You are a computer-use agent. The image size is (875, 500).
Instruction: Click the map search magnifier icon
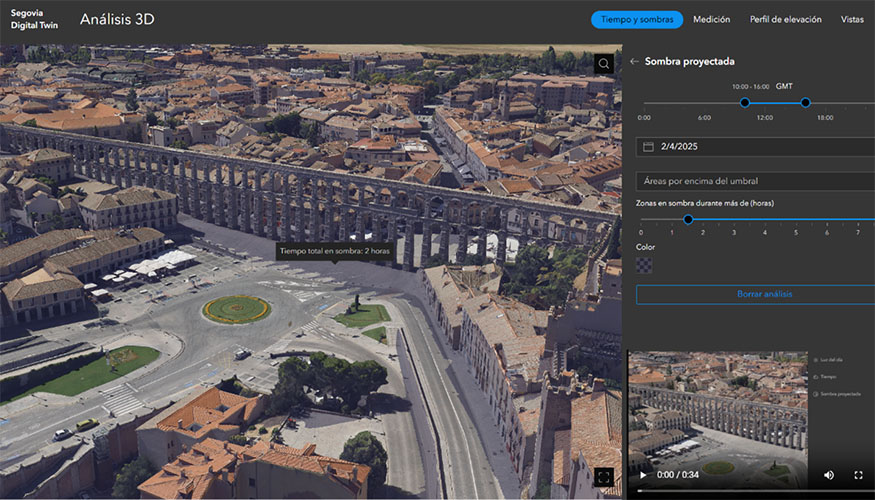pos(603,64)
